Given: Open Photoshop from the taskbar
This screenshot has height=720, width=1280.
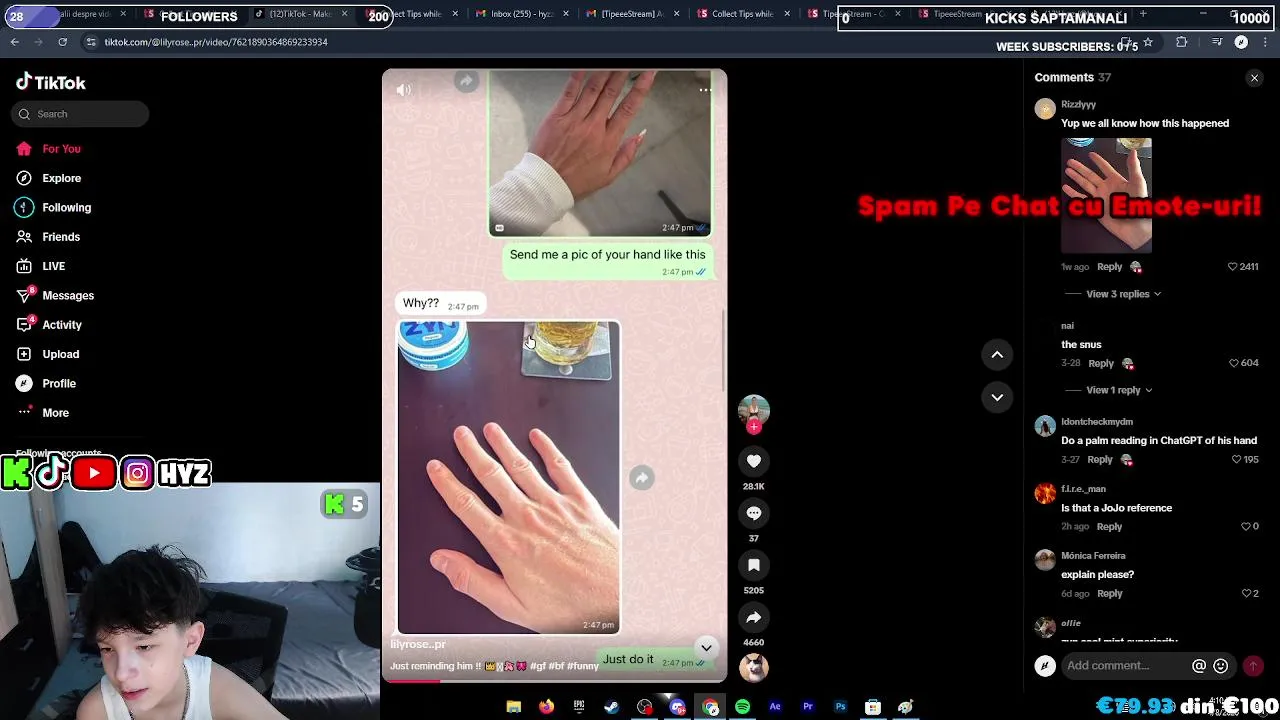Looking at the screenshot, I should coord(840,707).
